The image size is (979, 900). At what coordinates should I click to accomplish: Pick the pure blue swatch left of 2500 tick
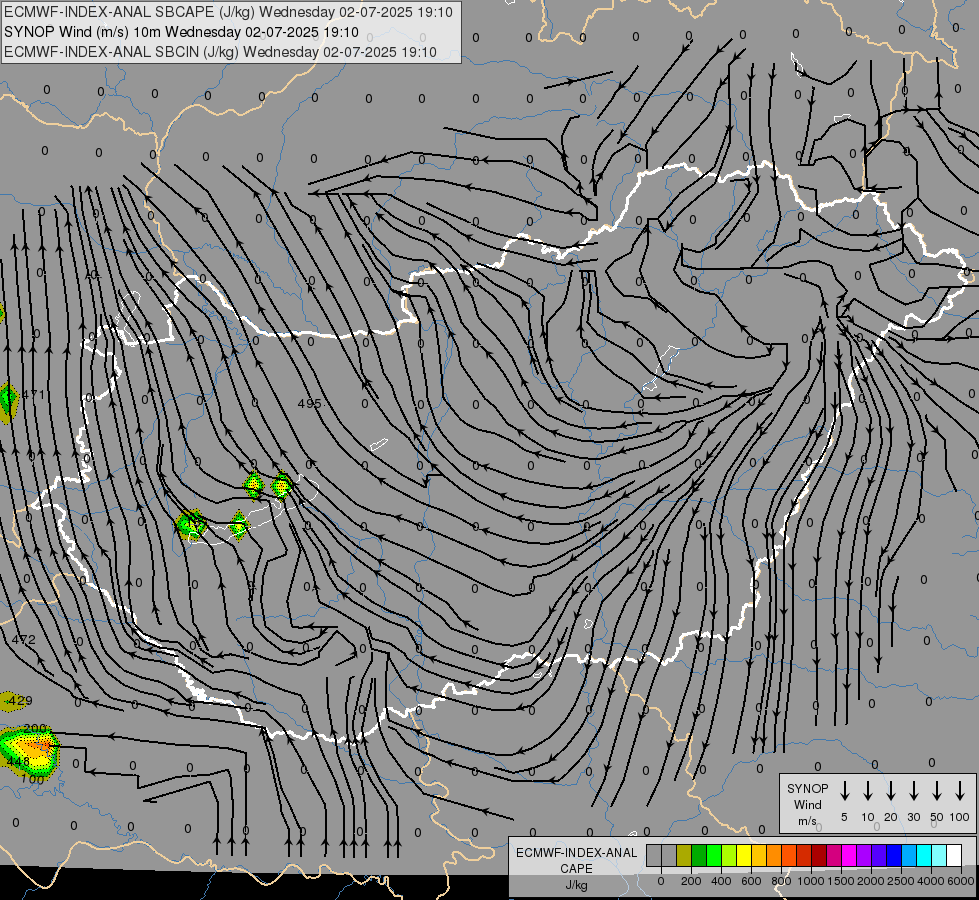pos(893,855)
